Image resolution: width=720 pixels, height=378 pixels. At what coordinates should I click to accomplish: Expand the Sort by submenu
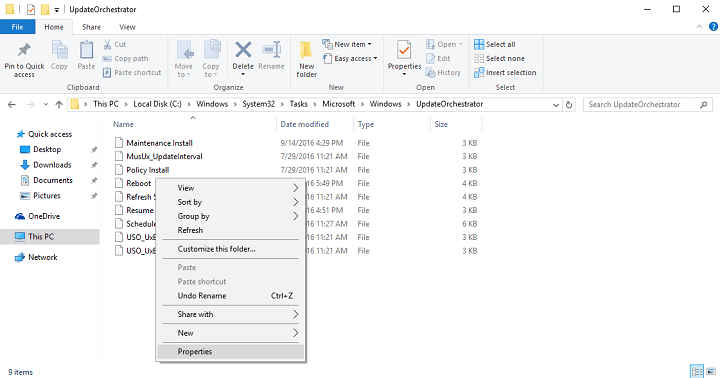pyautogui.click(x=296, y=202)
